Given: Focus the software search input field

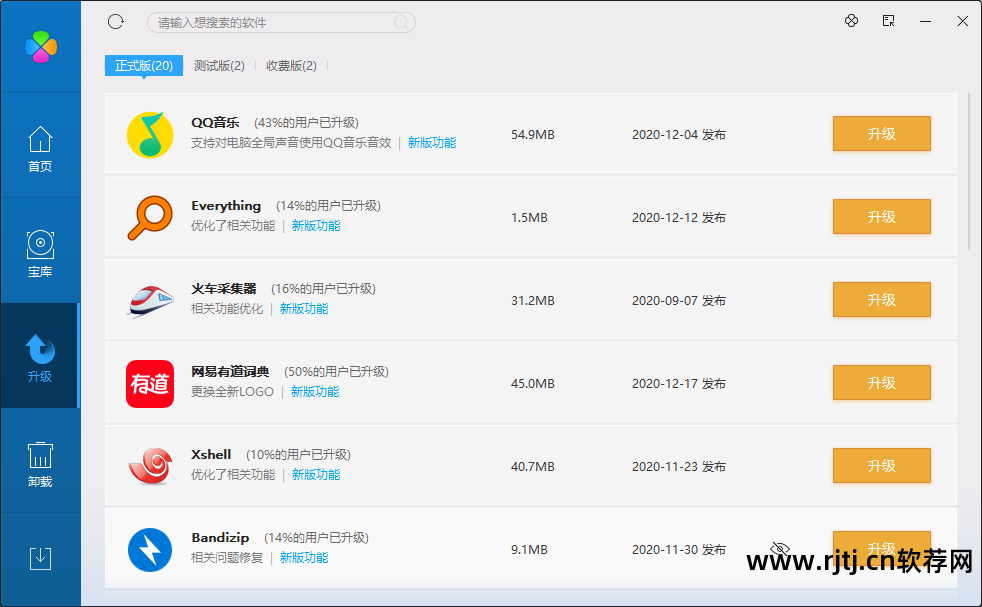Looking at the screenshot, I should click(x=281, y=23).
